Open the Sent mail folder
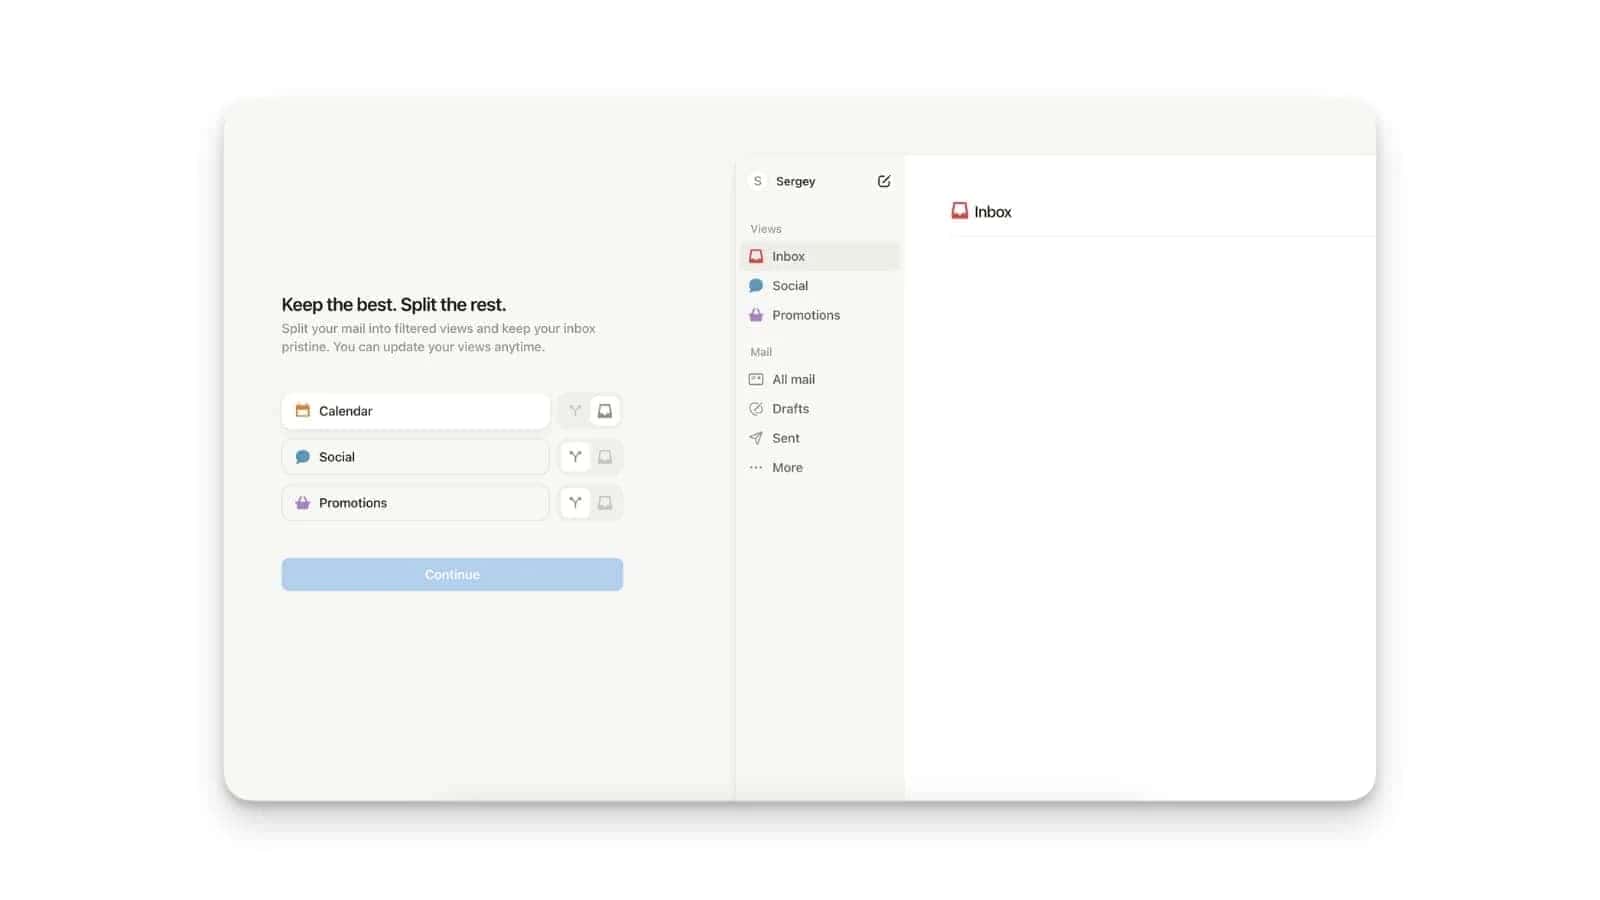Image resolution: width=1600 pixels, height=900 pixels. 785,438
